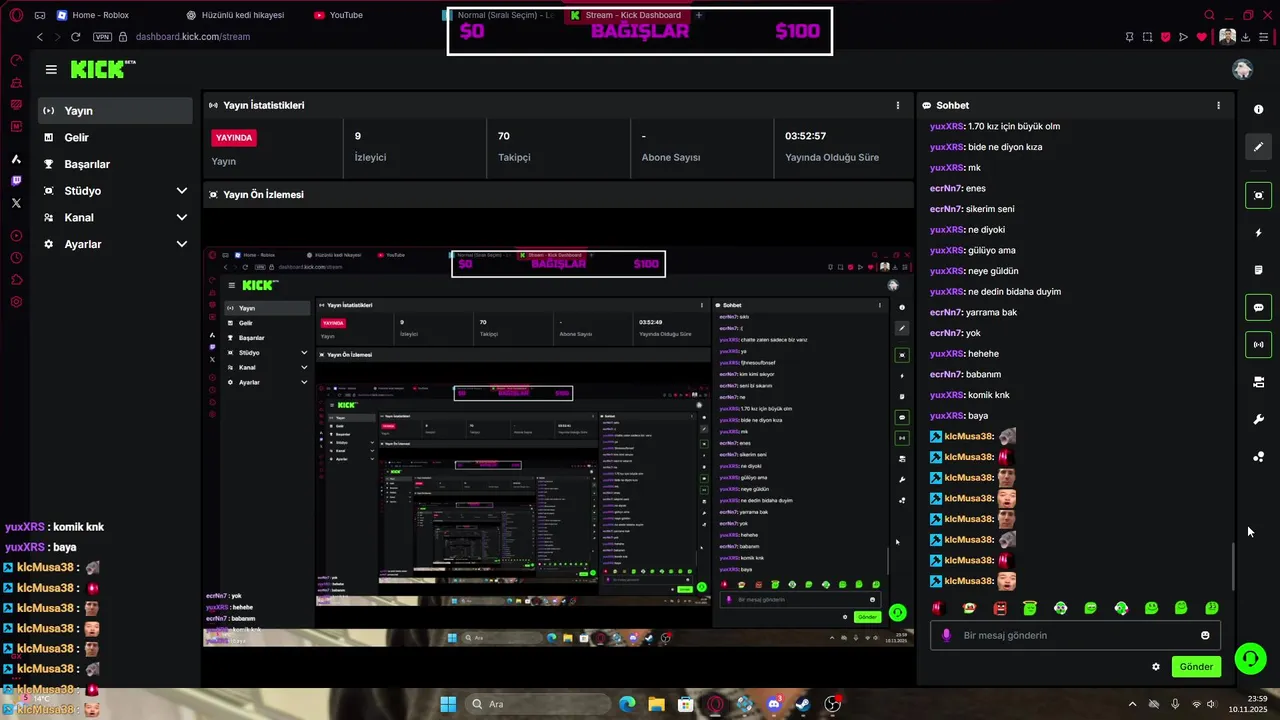Show hidden system tray icons

[x=1132, y=704]
